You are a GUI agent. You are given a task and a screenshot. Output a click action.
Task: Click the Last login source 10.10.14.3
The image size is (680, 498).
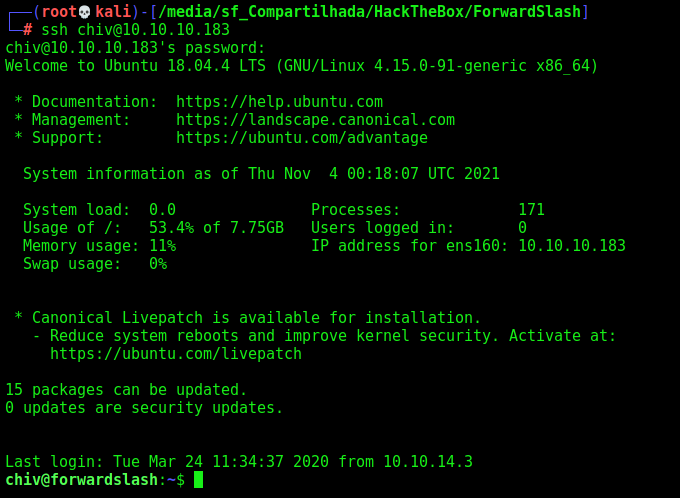tap(428, 462)
